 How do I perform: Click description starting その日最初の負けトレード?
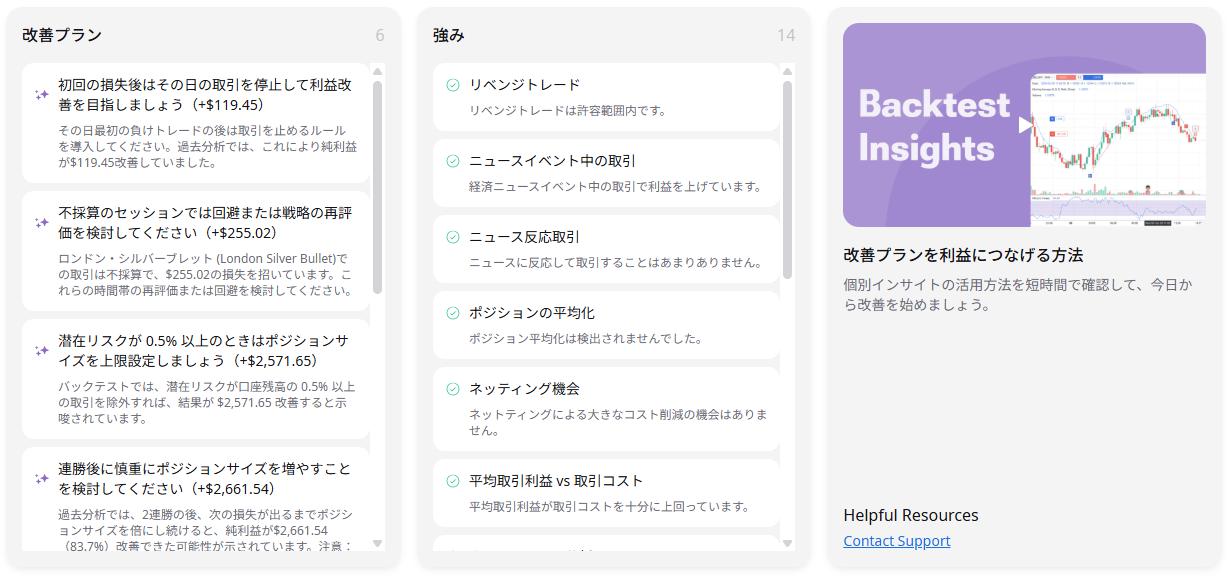(207, 146)
